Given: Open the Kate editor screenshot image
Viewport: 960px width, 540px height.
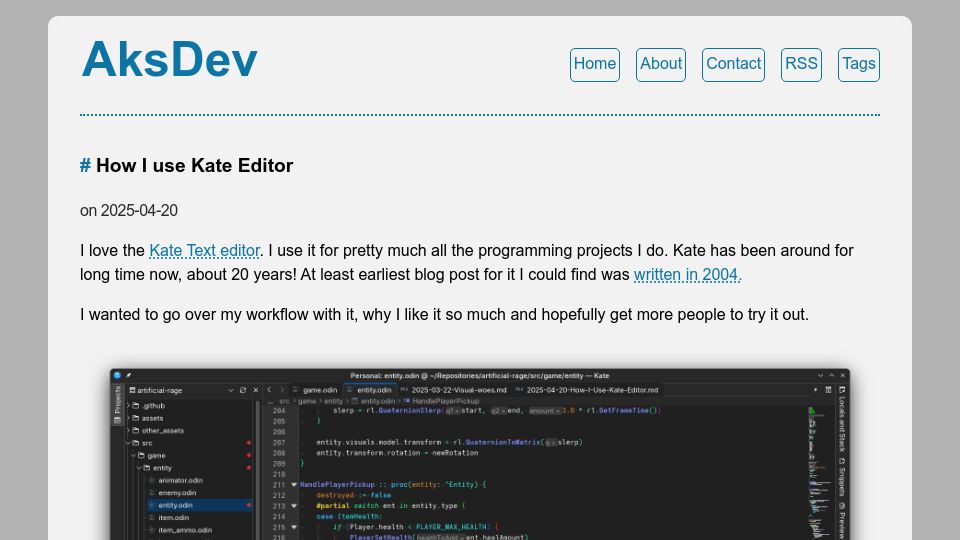Looking at the screenshot, I should pos(480,454).
